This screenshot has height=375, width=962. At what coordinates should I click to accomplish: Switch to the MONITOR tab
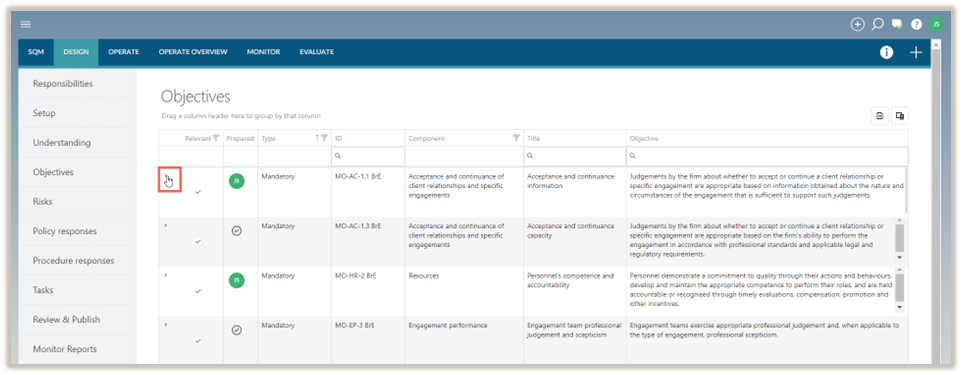coord(264,52)
